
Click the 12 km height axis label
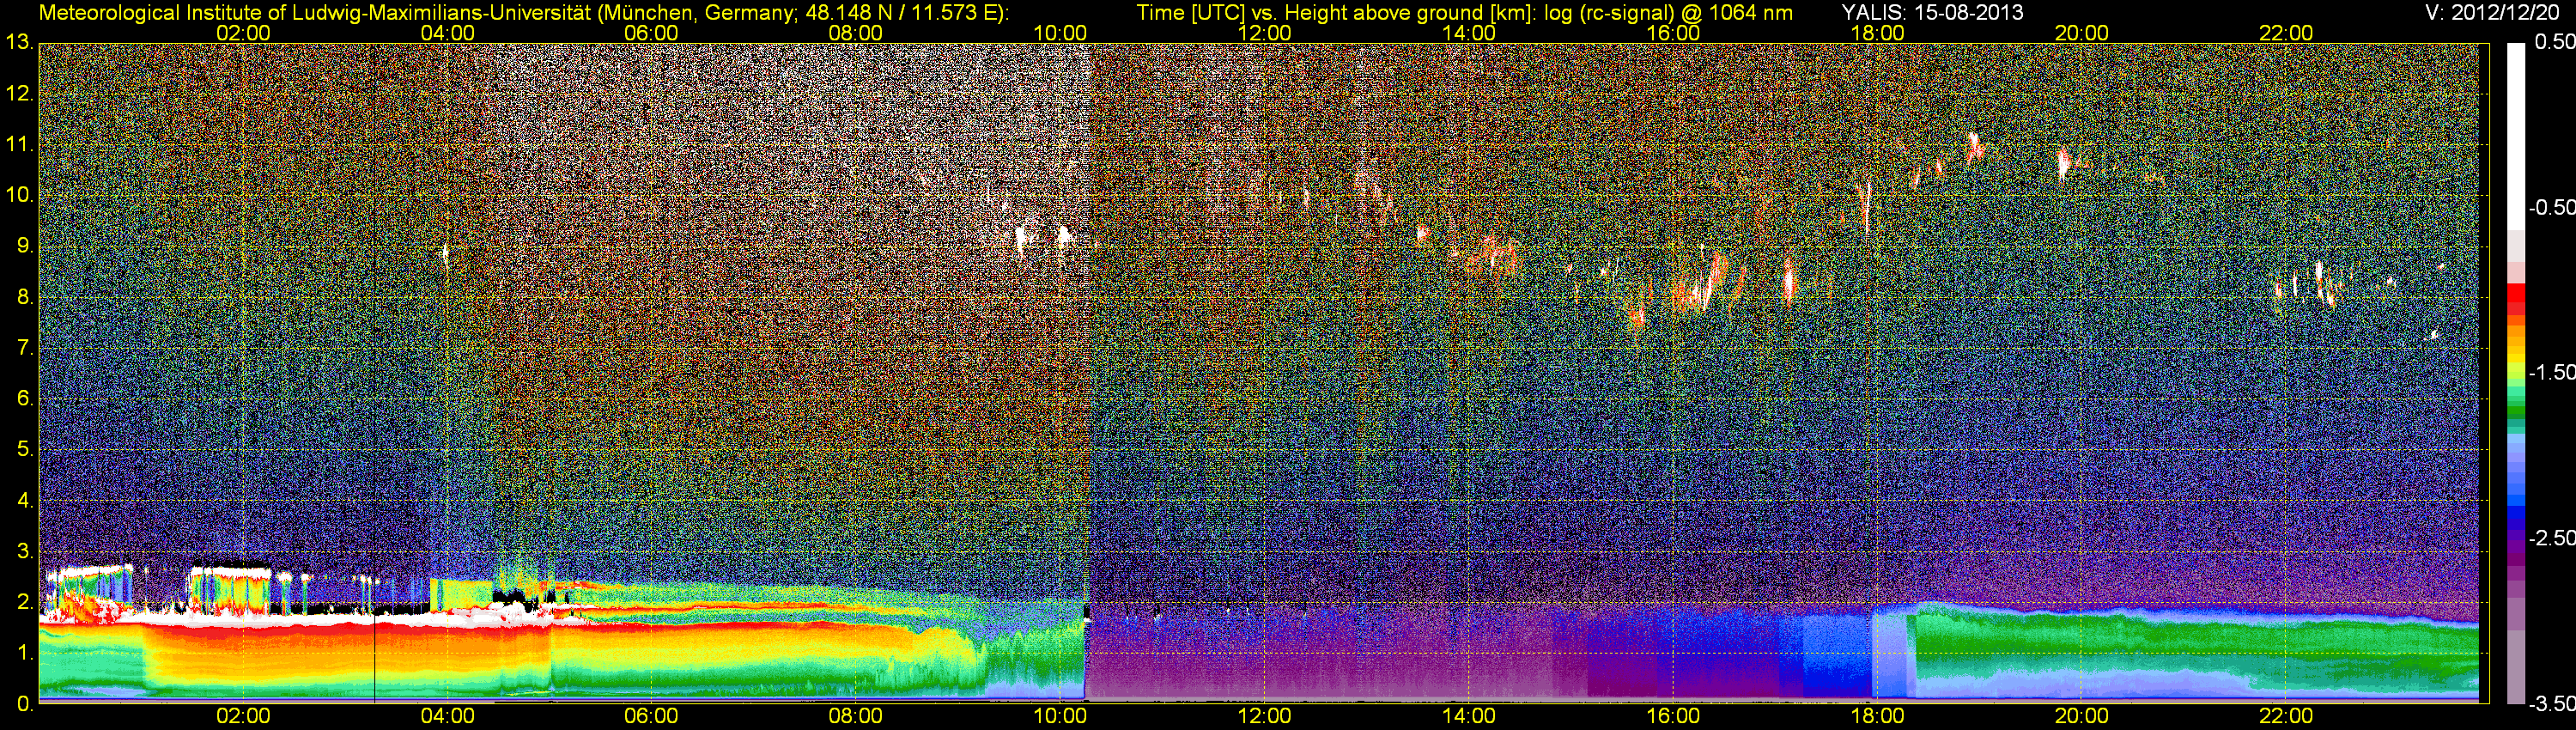[x=18, y=93]
